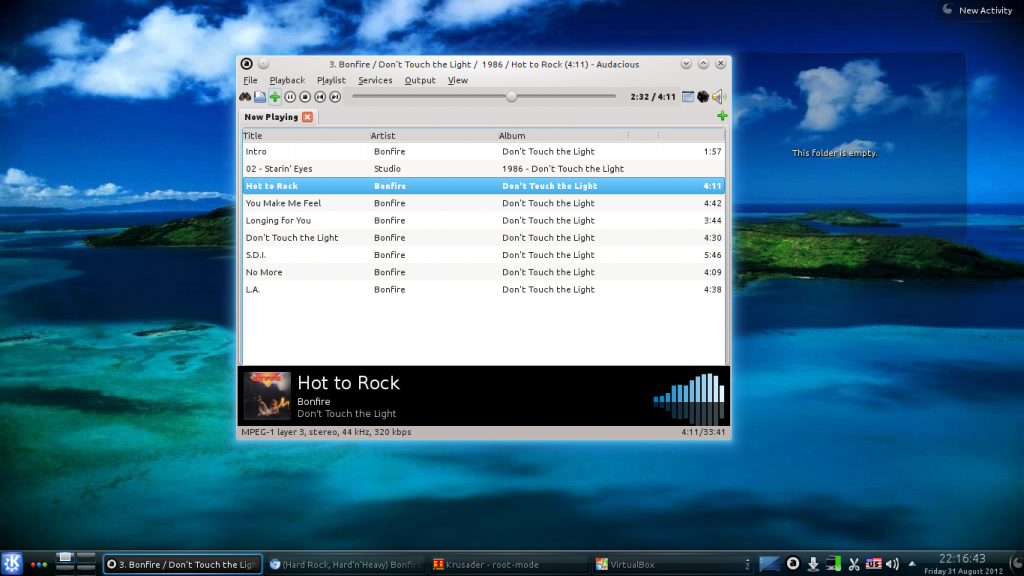The height and width of the screenshot is (576, 1024).
Task: Select the You Make Me Feel track
Action: click(x=483, y=203)
